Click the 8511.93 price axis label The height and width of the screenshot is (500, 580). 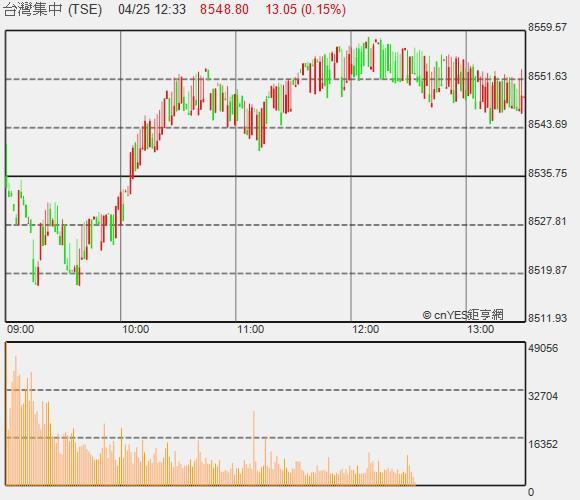547,318
